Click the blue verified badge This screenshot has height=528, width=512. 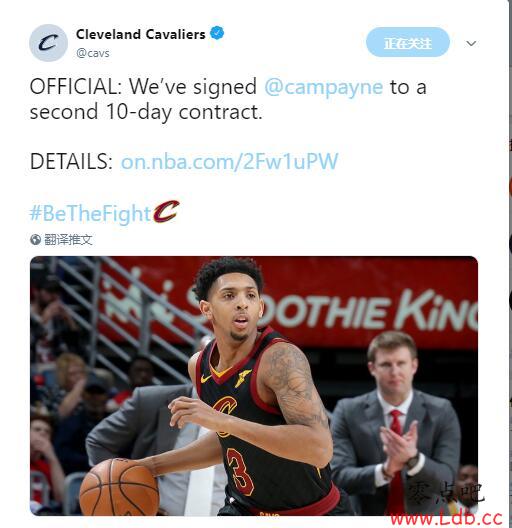217,33
